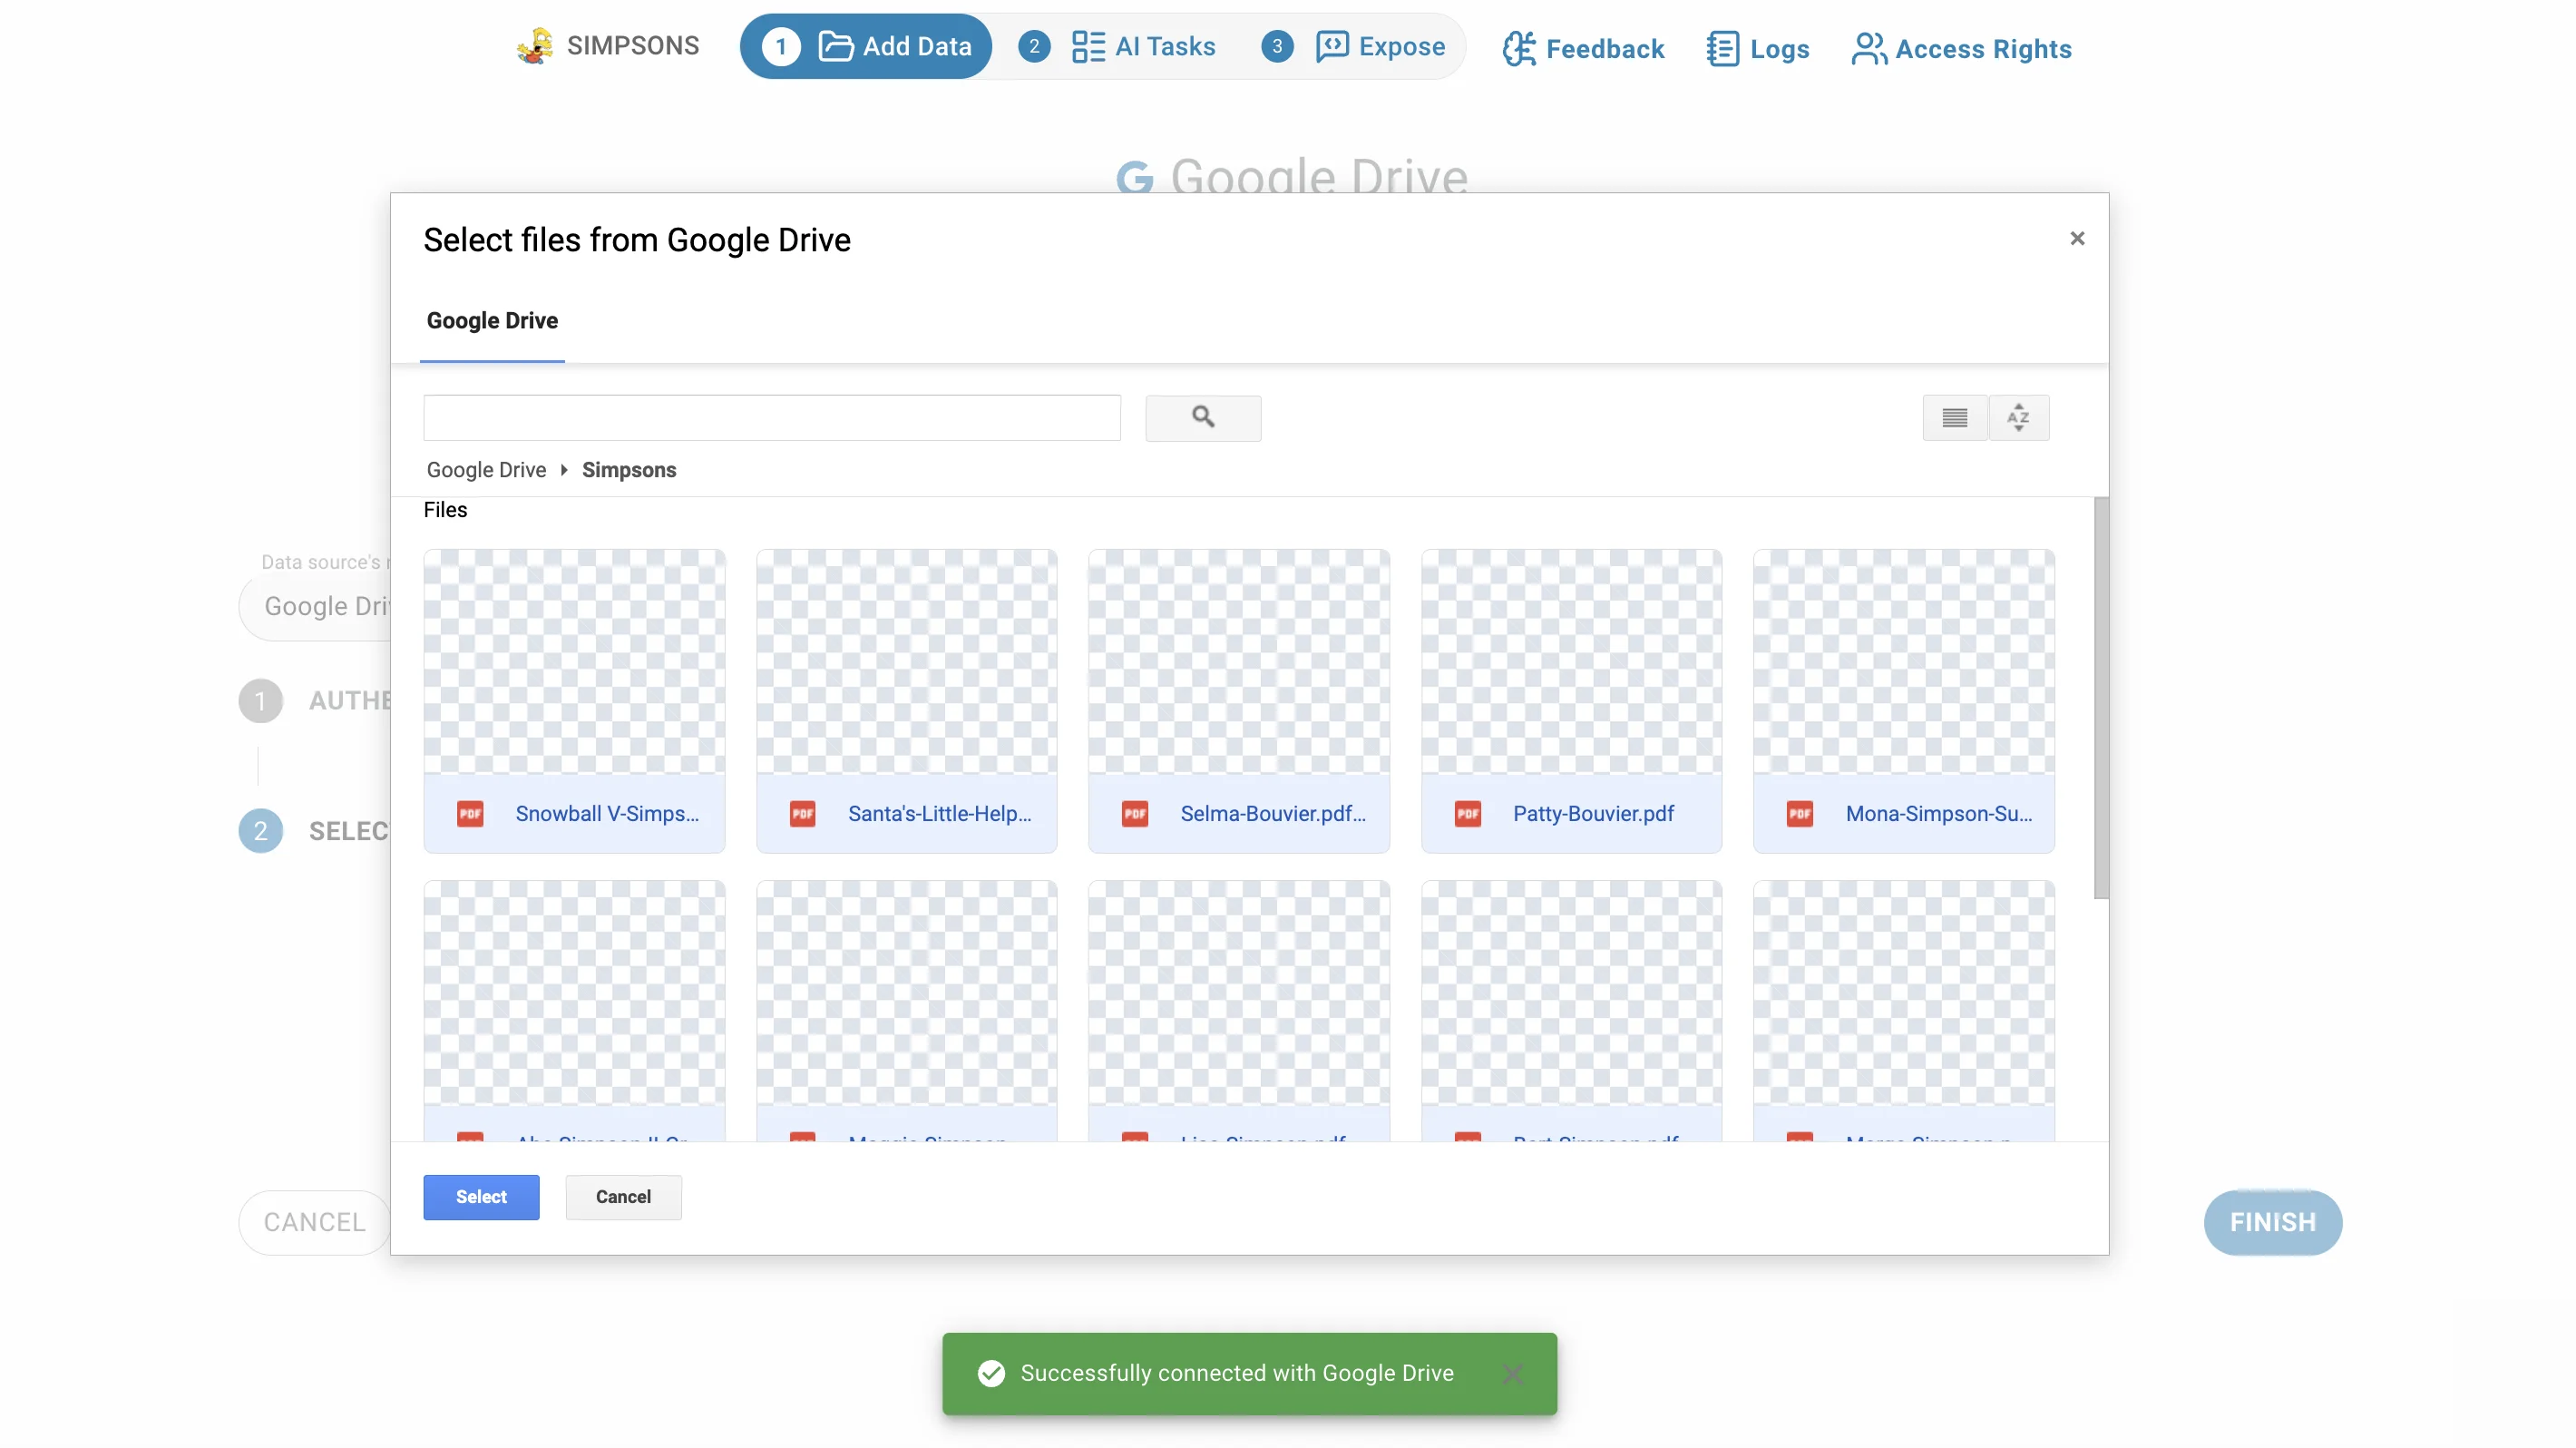Select the Santa's-Little-Help... PDF file
This screenshot has width=2576, height=1448.
click(906, 700)
